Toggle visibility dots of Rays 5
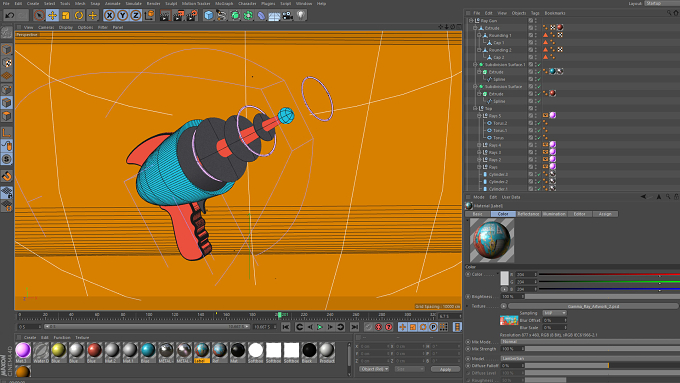The width and height of the screenshot is (680, 383). 536,116
